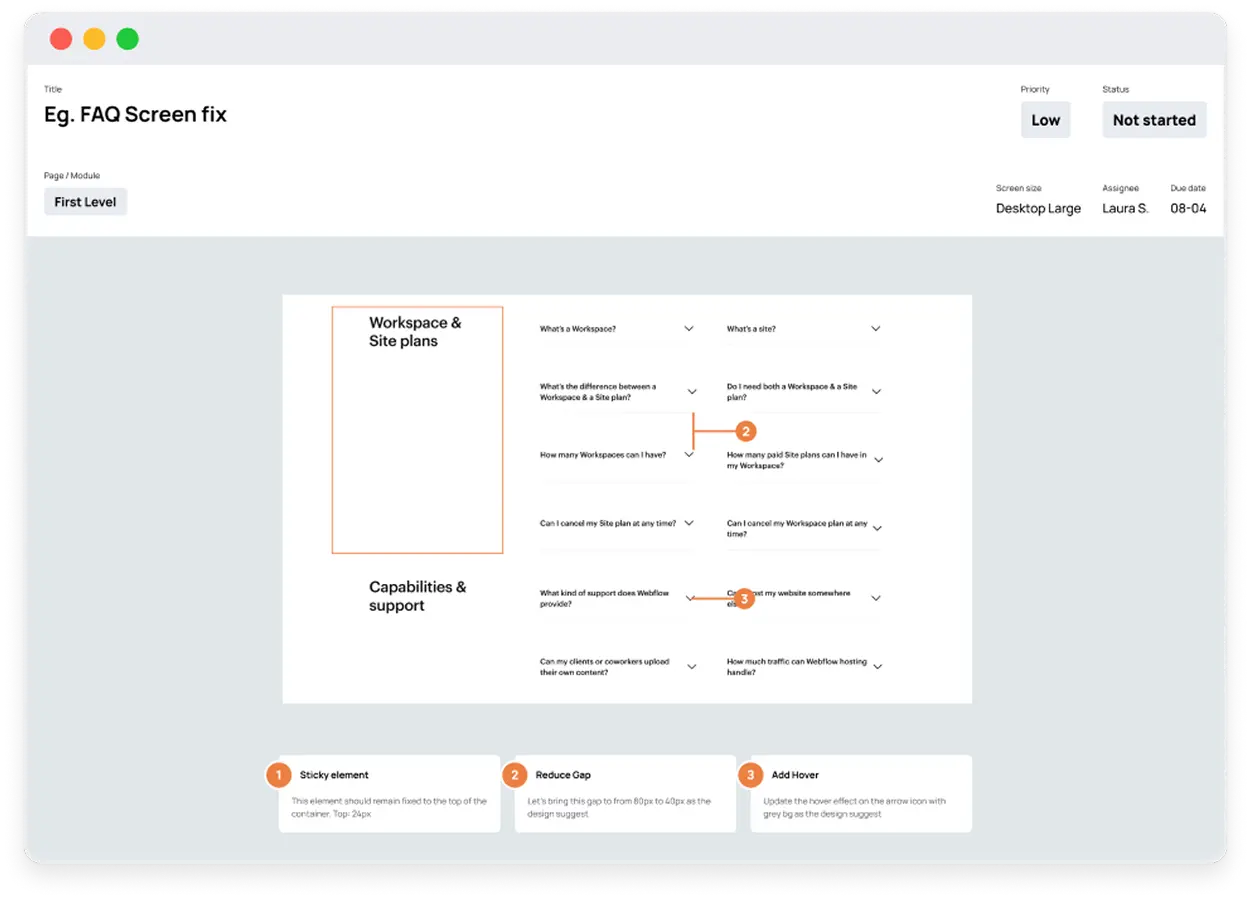Open the Priority selector showing Low

[1045, 119]
